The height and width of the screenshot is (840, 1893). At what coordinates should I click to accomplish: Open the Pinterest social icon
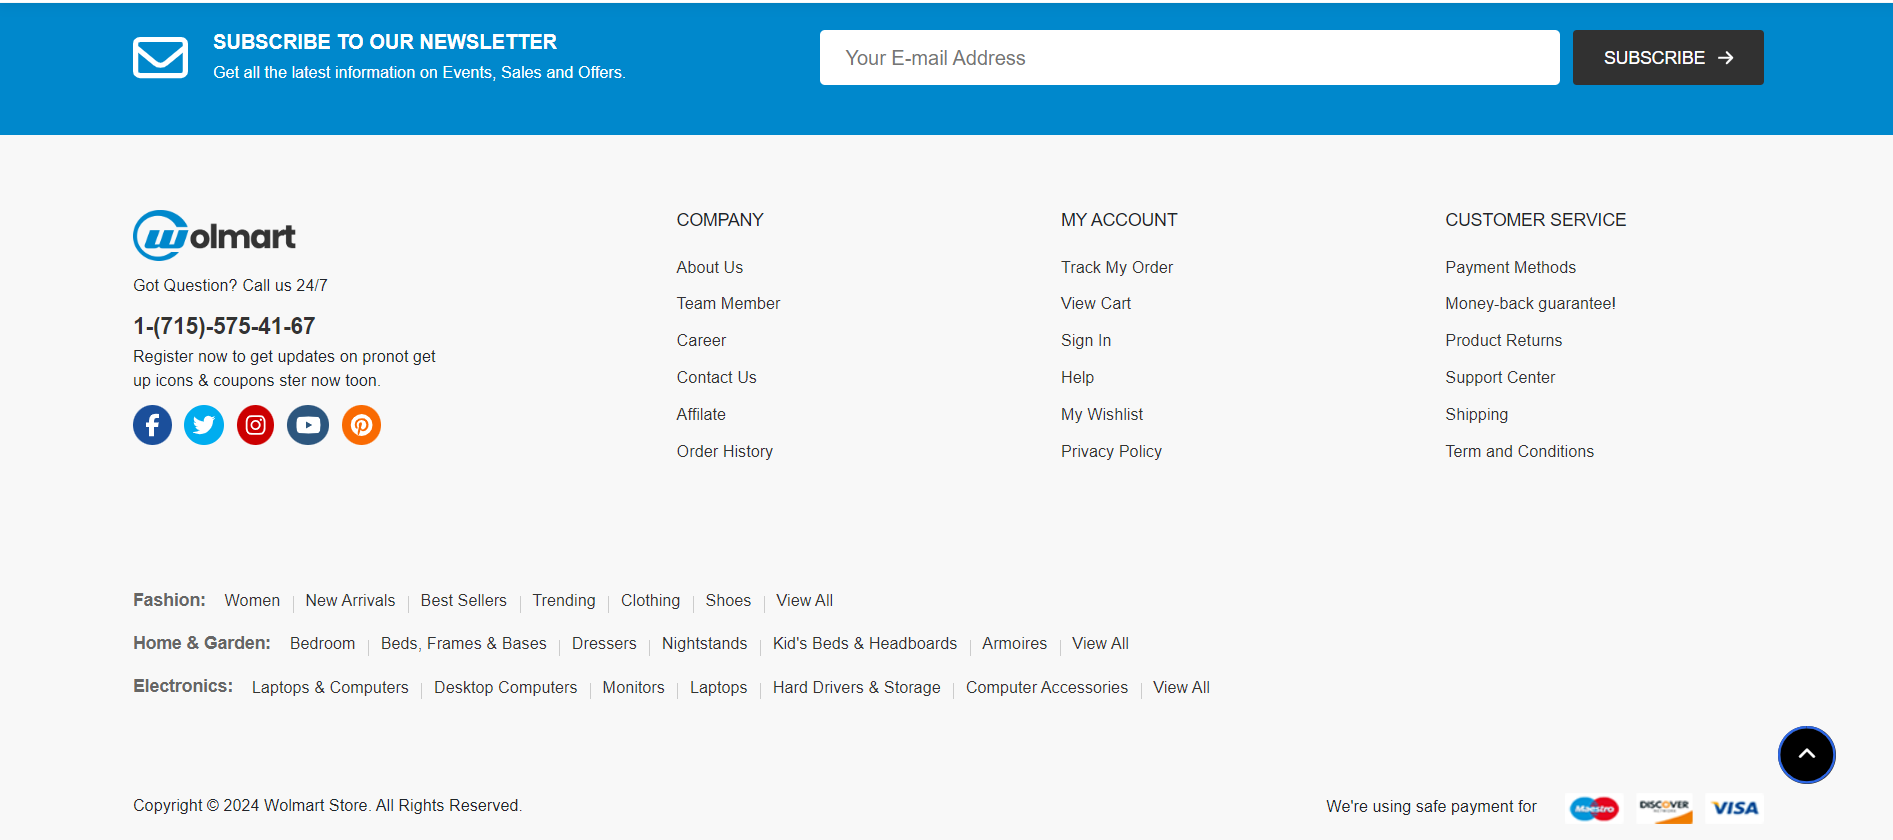click(x=361, y=425)
